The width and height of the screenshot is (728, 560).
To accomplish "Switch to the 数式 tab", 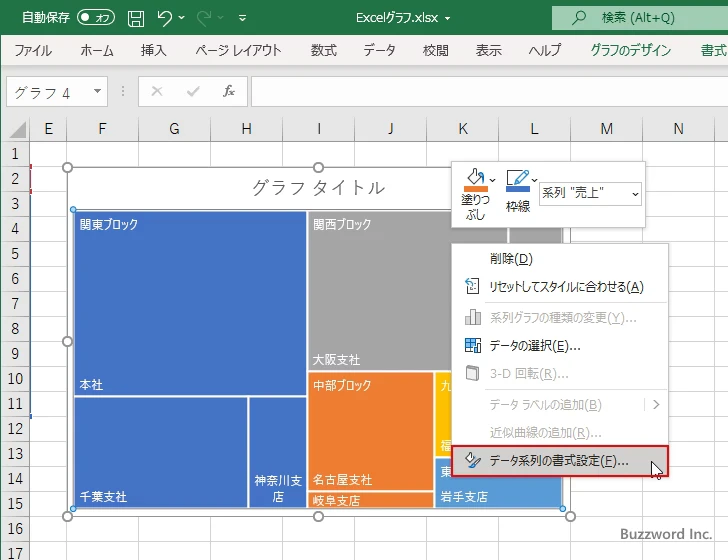I will pos(324,50).
